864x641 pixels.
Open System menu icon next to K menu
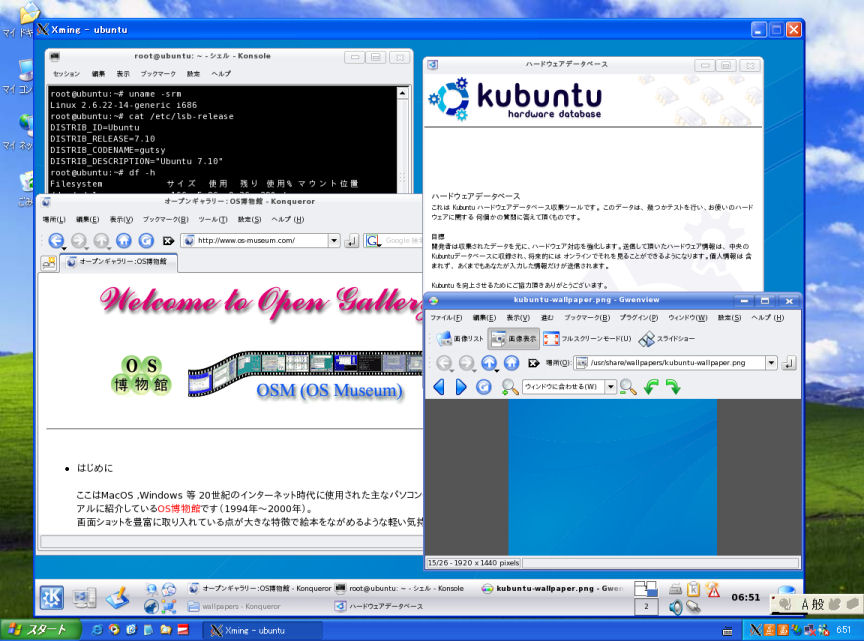click(x=84, y=597)
